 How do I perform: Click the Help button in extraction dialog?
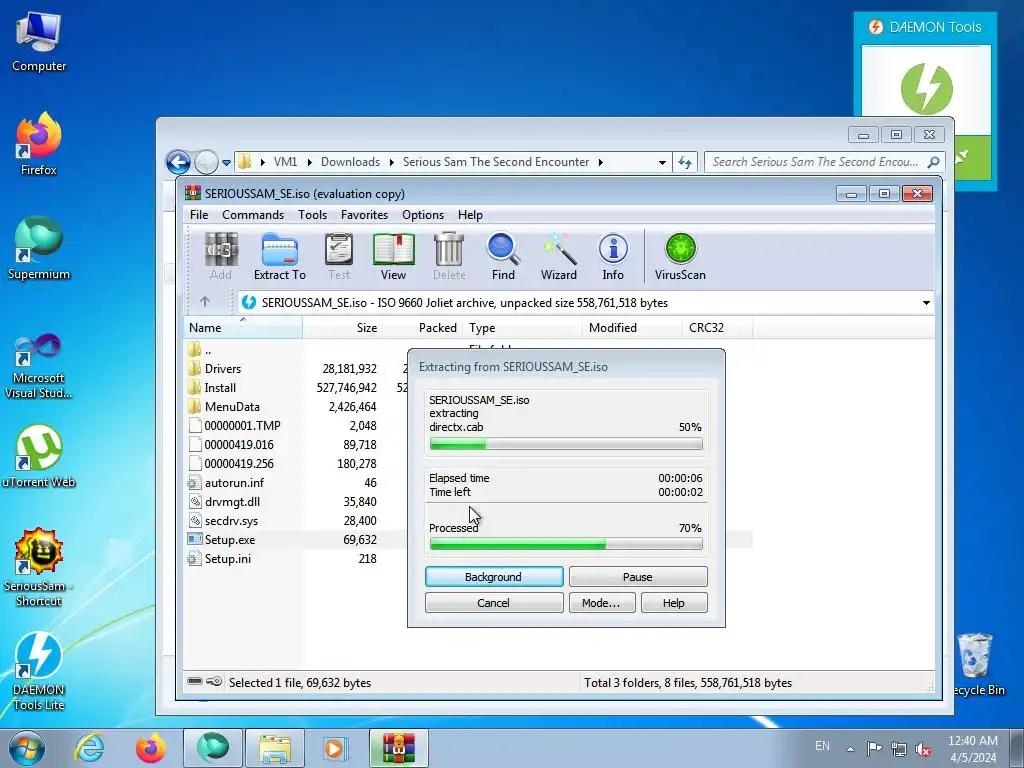[673, 603]
